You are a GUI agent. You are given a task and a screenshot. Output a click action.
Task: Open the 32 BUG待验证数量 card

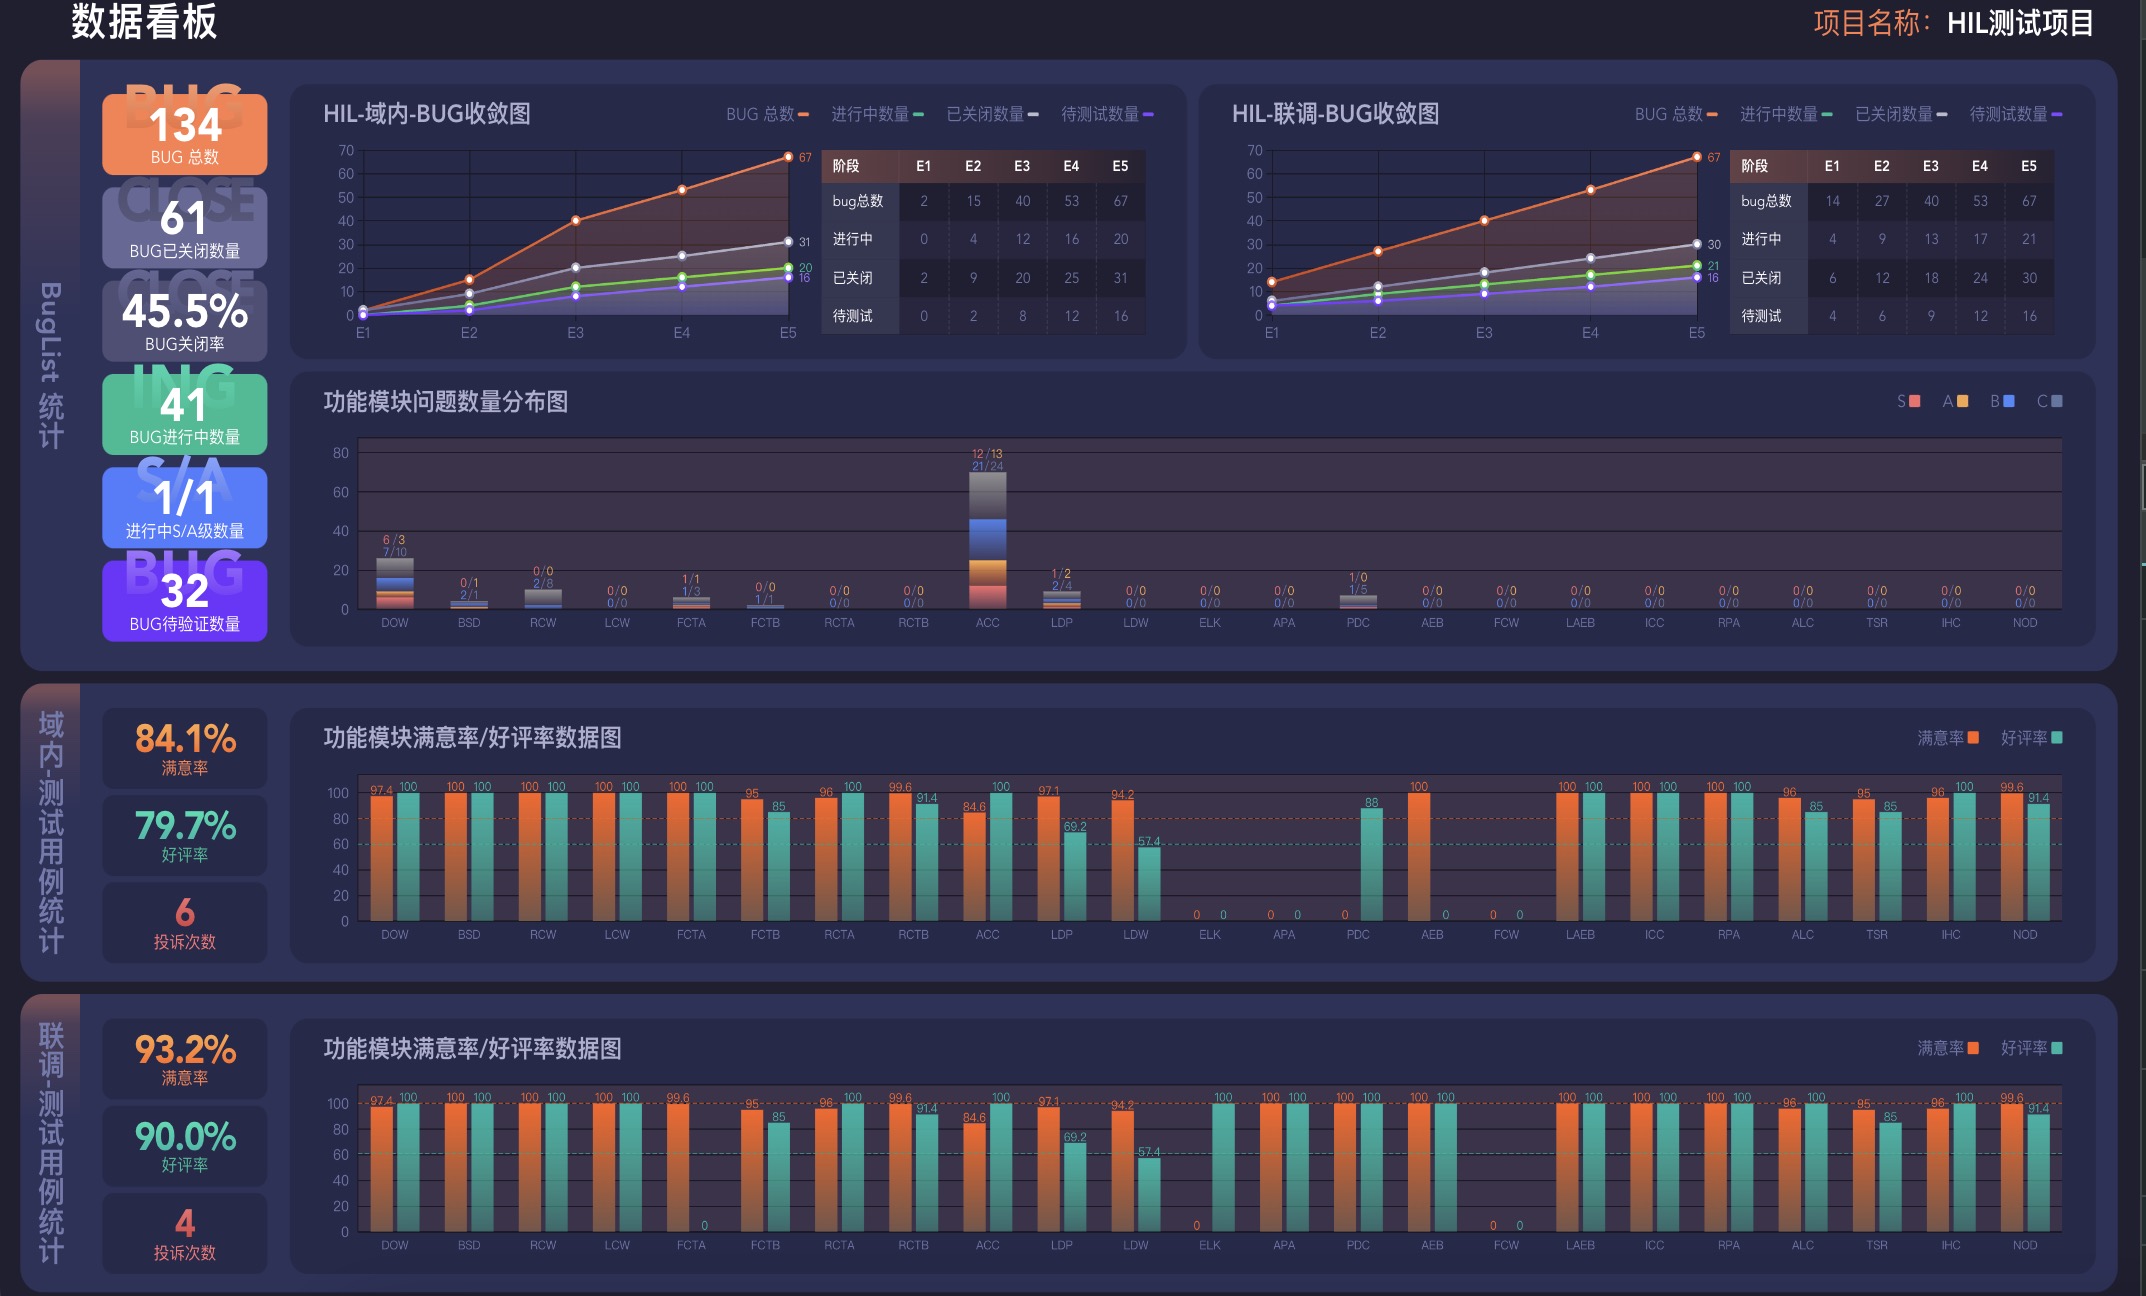tap(185, 601)
